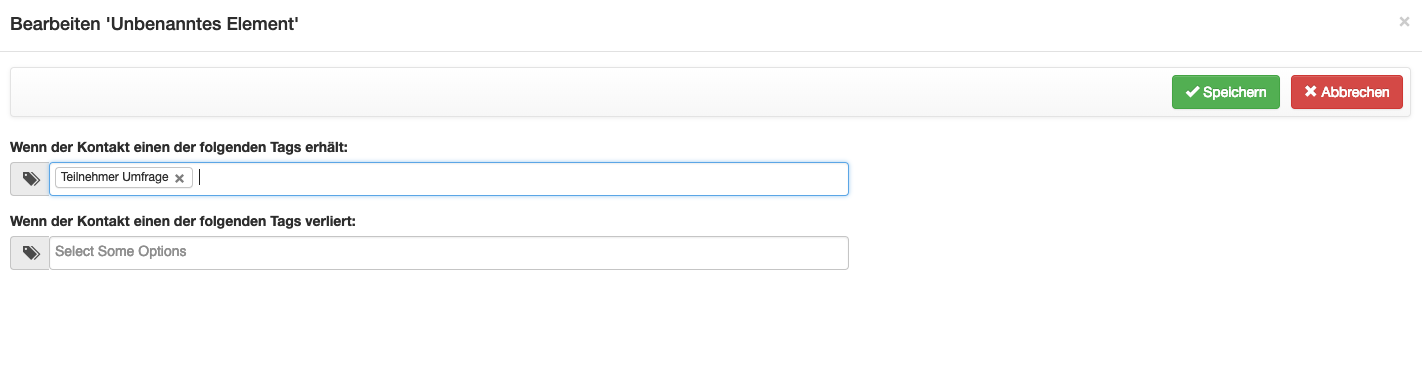Select the 'Teilnehmer Umfrage' tag chip

coord(115,177)
